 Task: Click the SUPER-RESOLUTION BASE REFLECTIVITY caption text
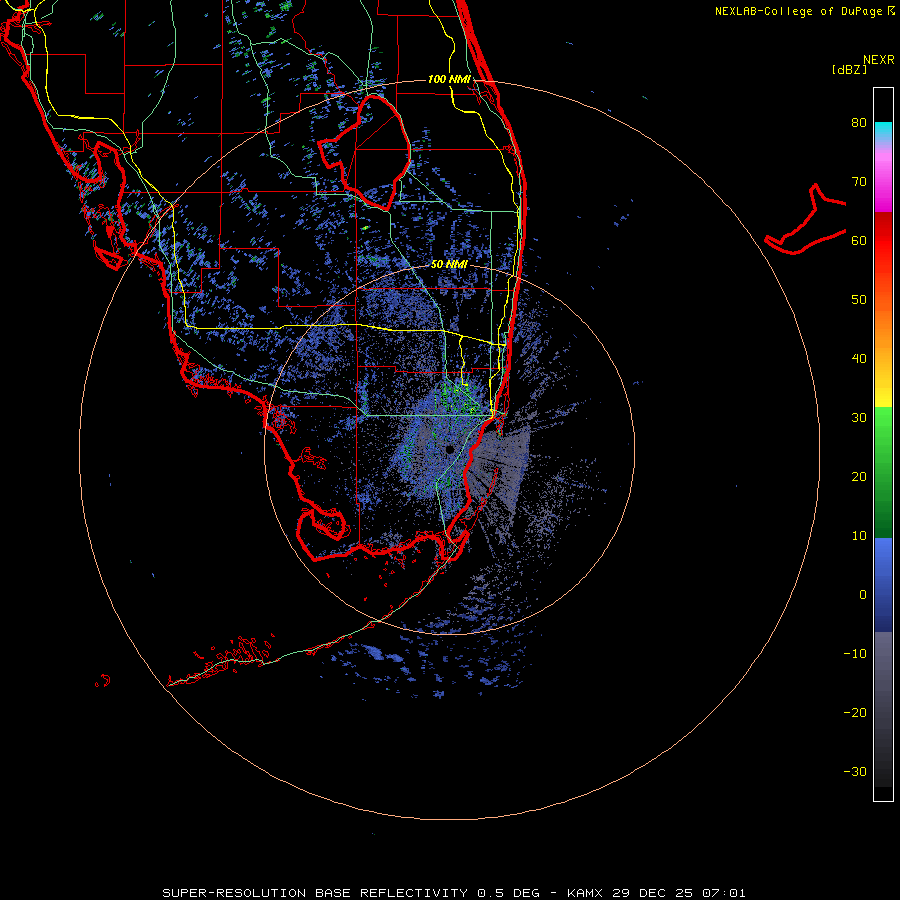click(x=315, y=893)
